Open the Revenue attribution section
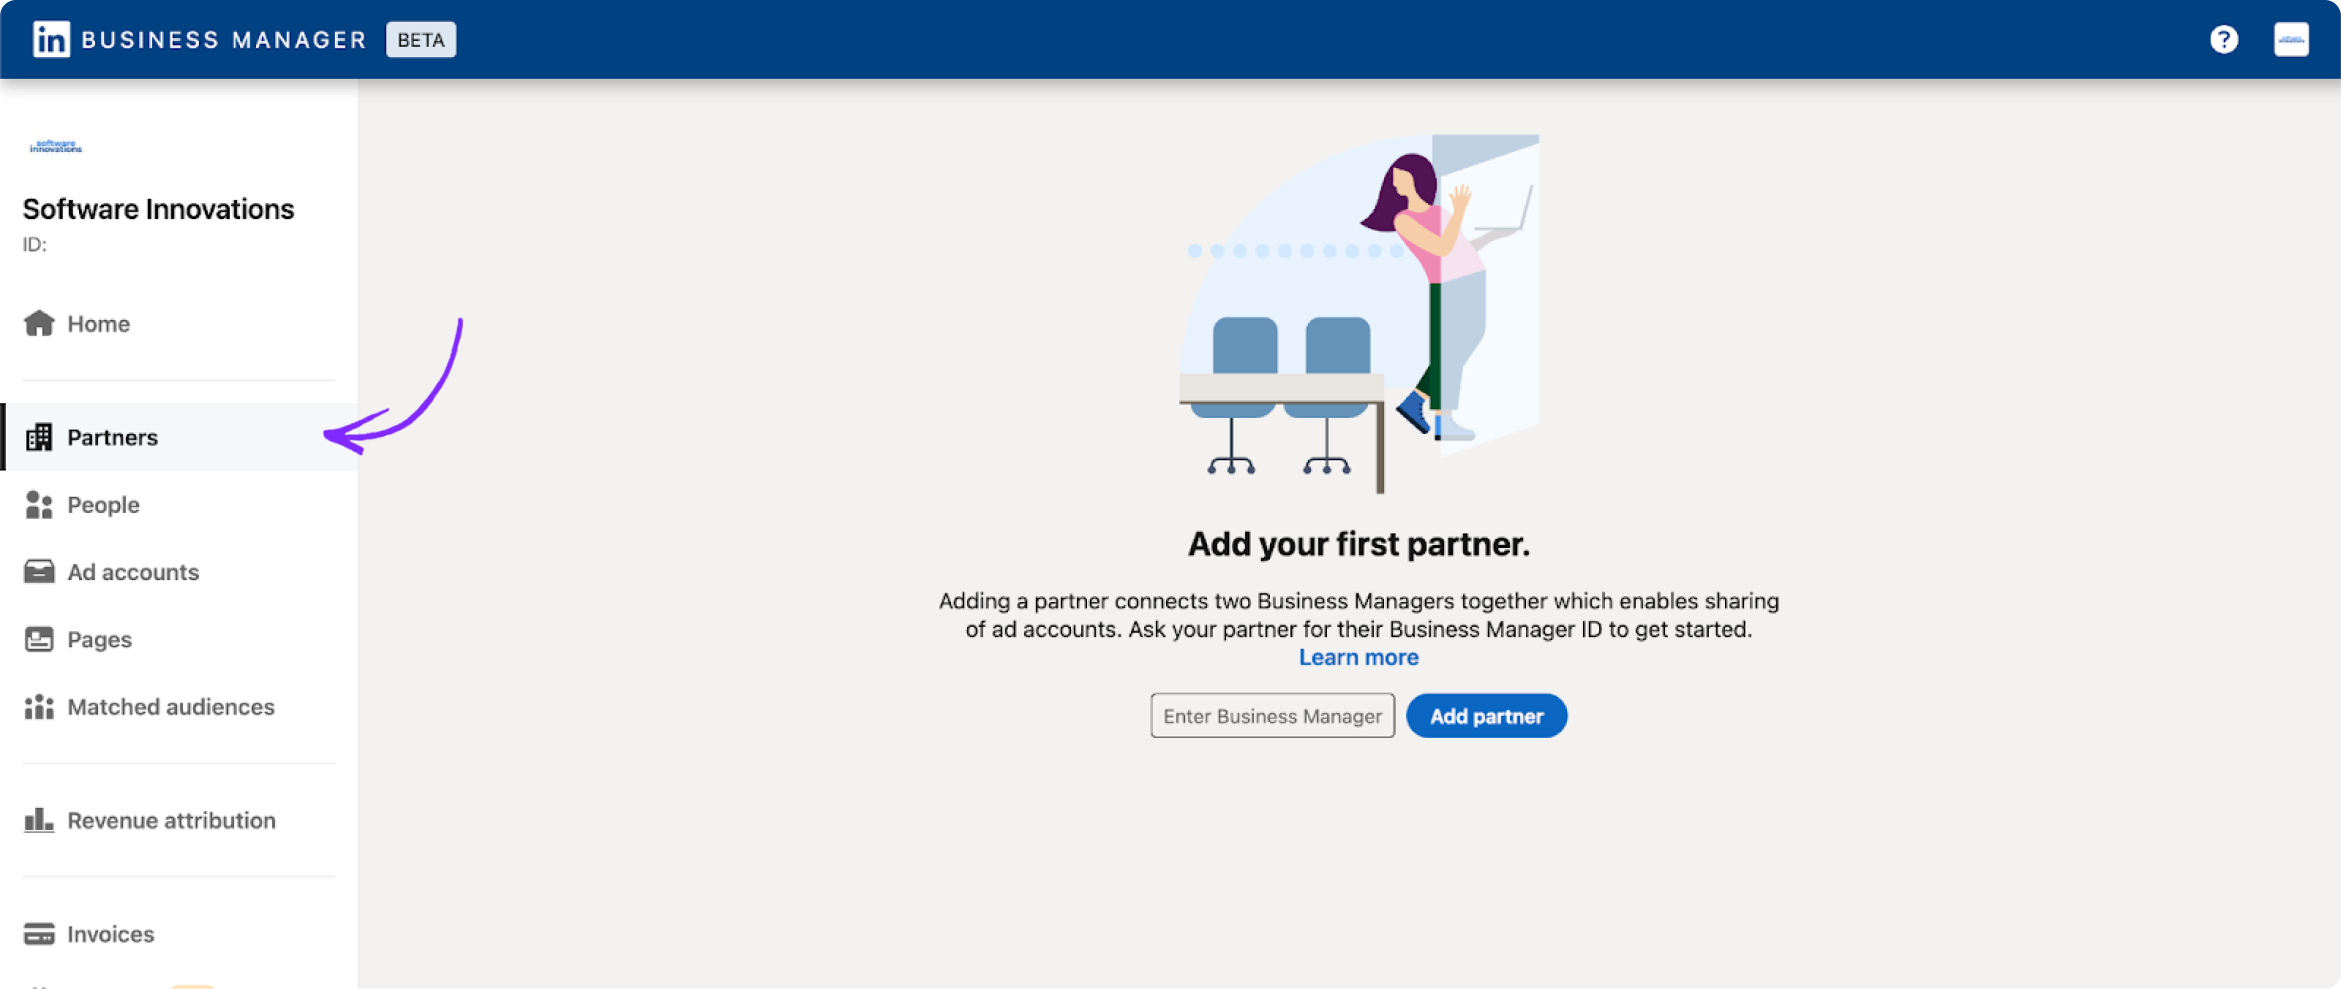 170,820
